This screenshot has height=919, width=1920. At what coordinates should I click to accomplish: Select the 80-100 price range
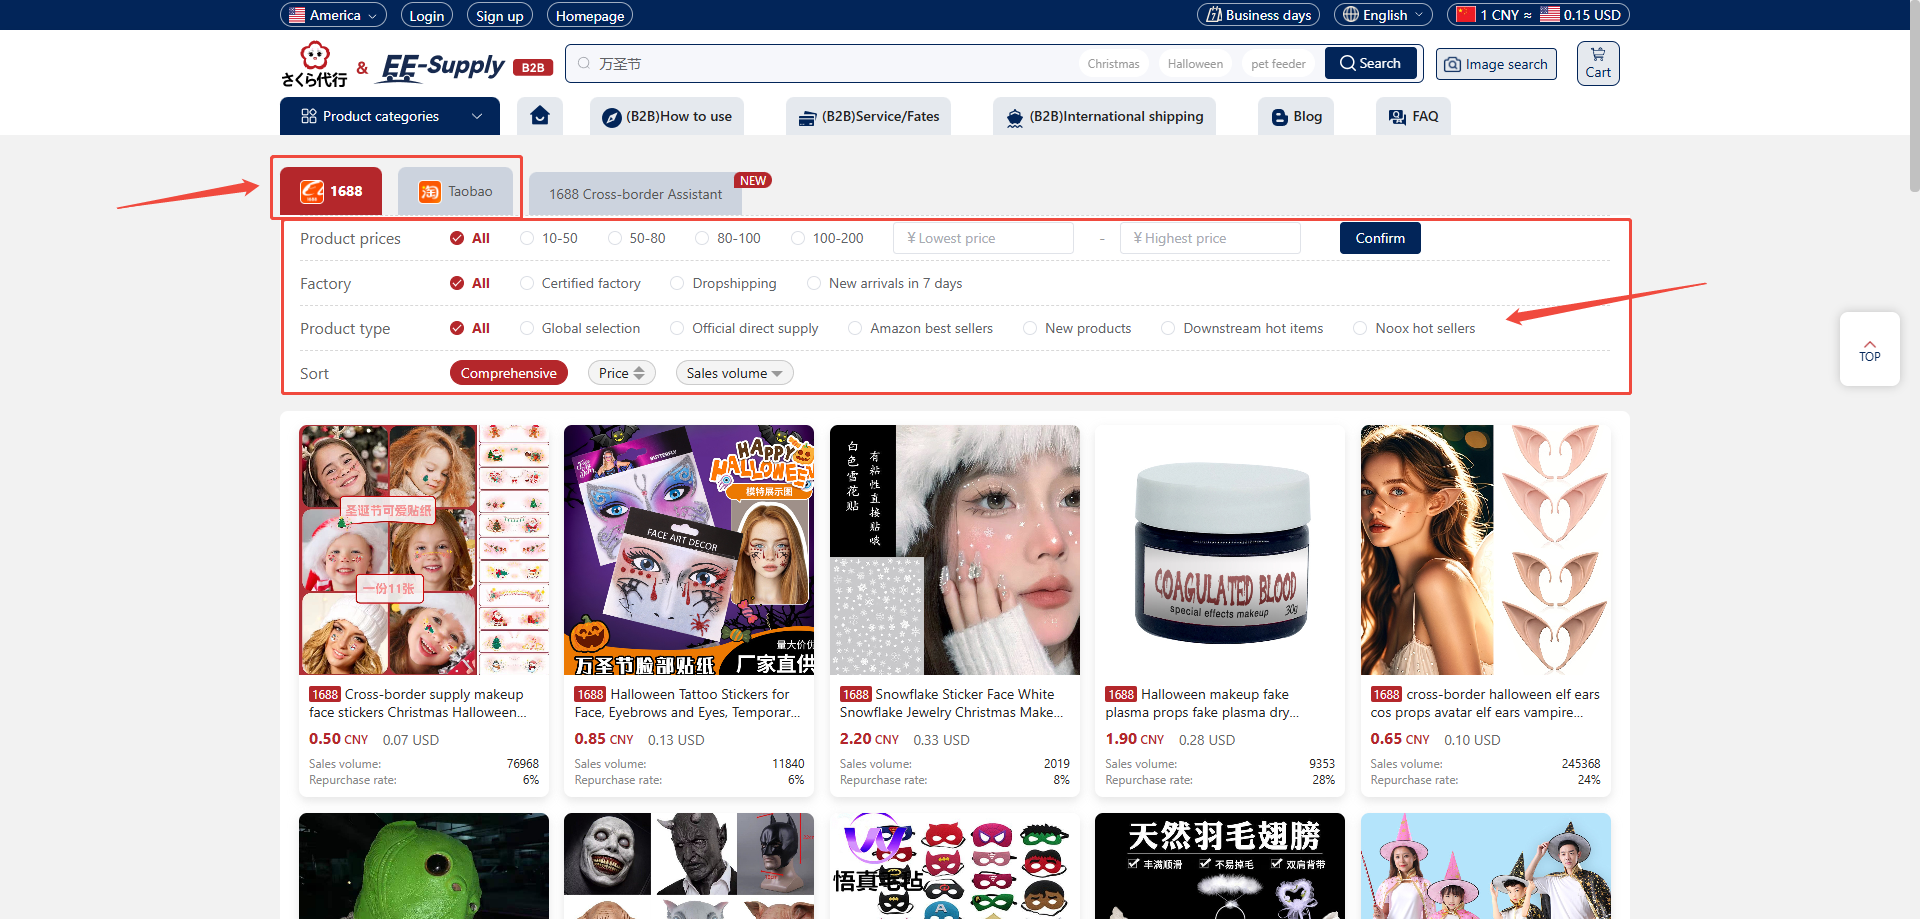[x=728, y=238]
